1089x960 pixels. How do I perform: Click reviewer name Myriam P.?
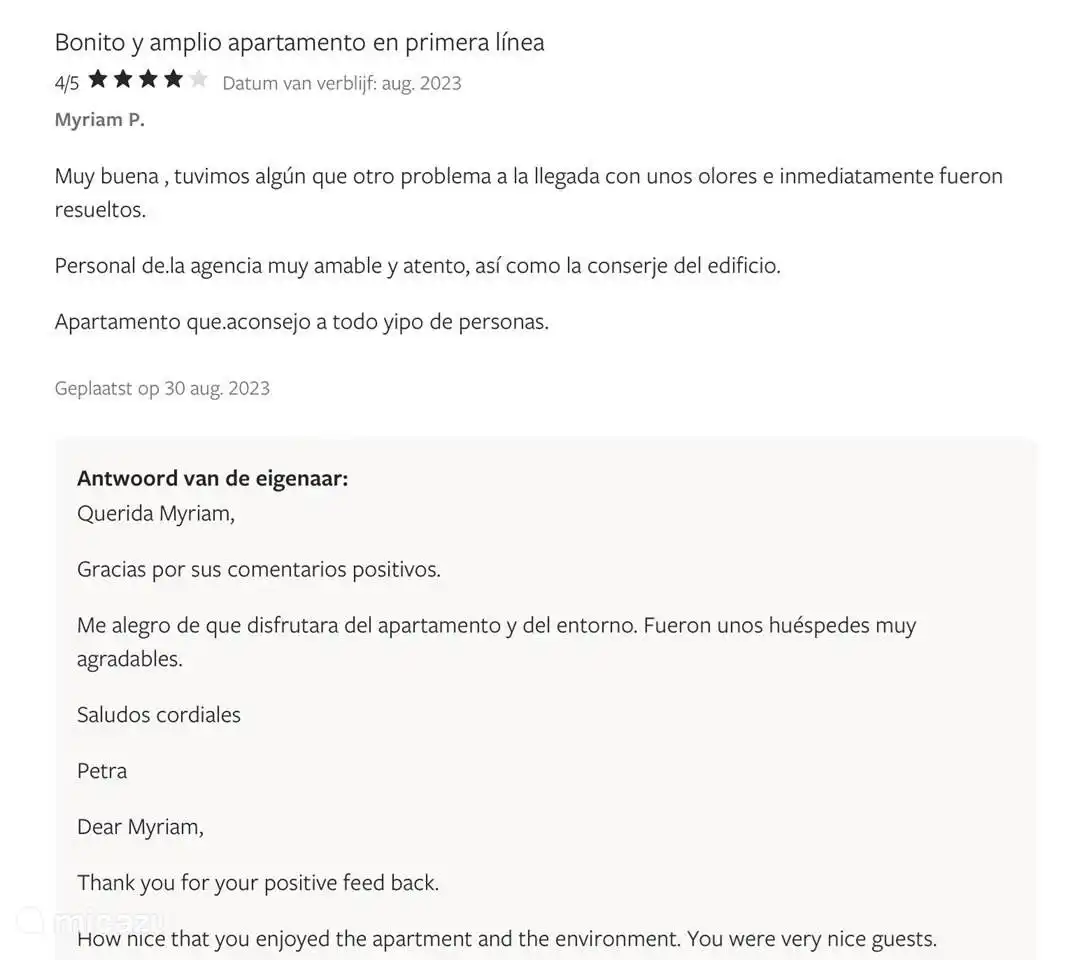[x=99, y=120]
